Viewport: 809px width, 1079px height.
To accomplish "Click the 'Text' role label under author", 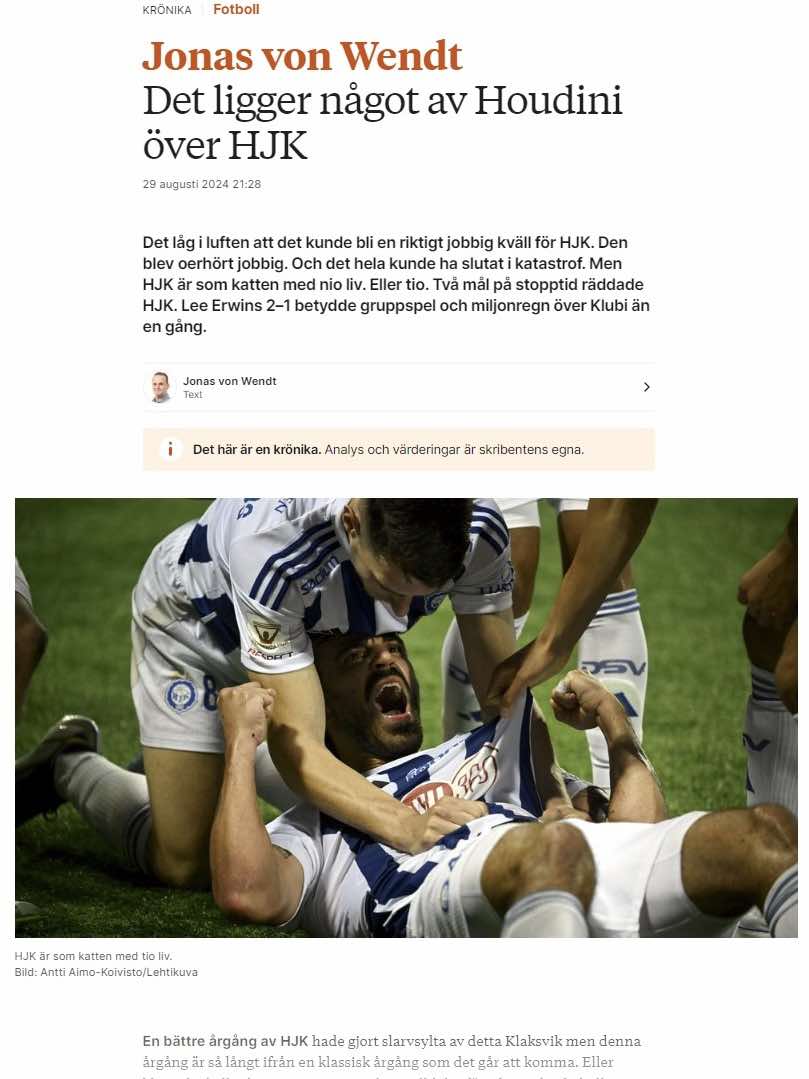I will (193, 394).
